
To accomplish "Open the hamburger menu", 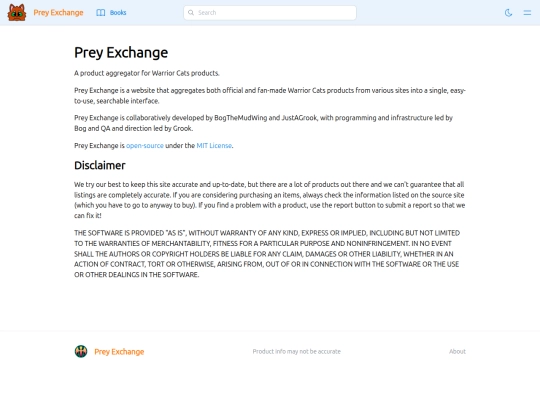I will tap(527, 13).
